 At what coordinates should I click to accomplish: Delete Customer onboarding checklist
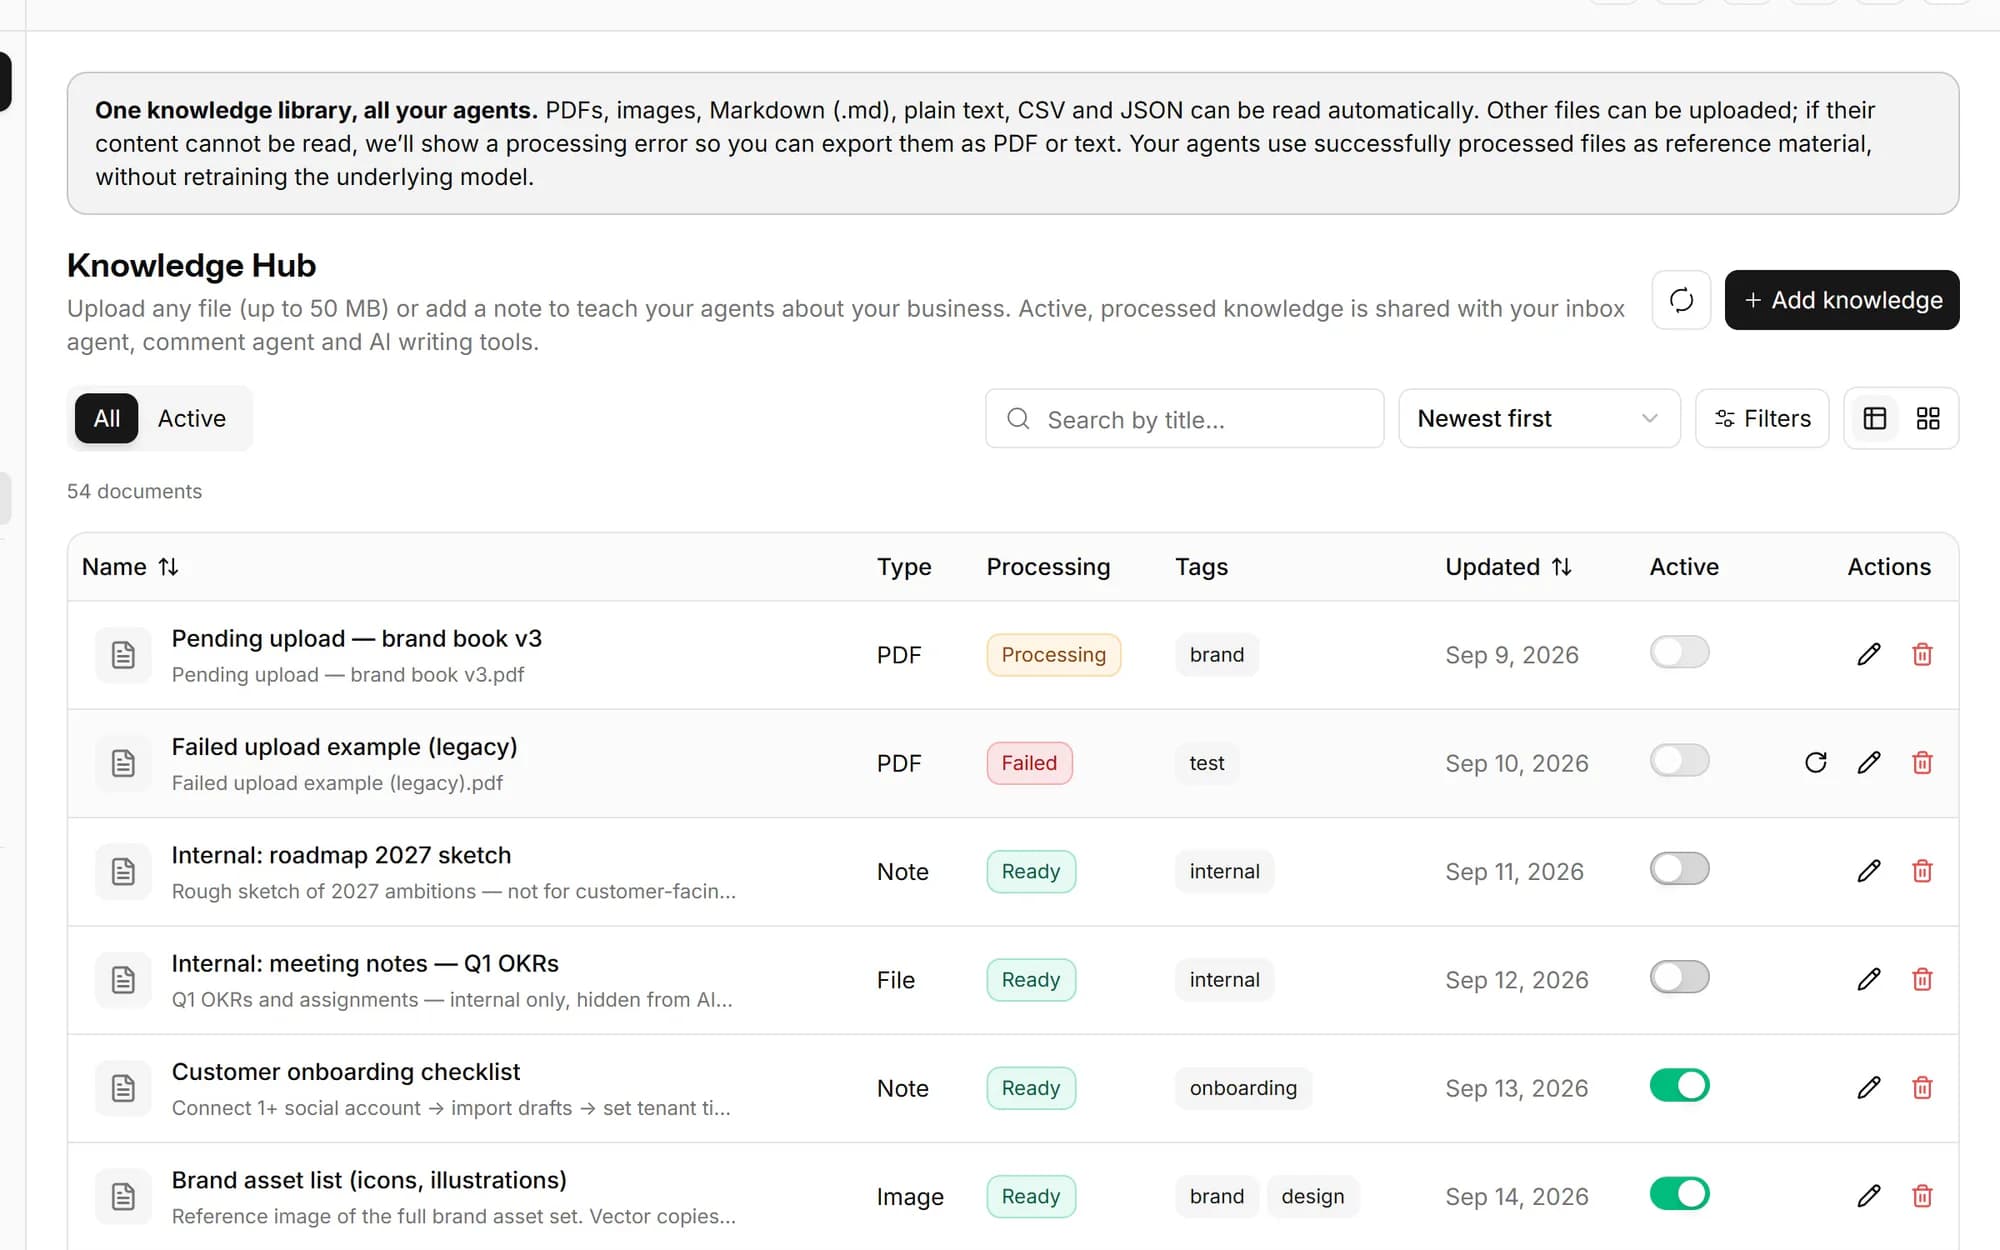pyautogui.click(x=1922, y=1087)
